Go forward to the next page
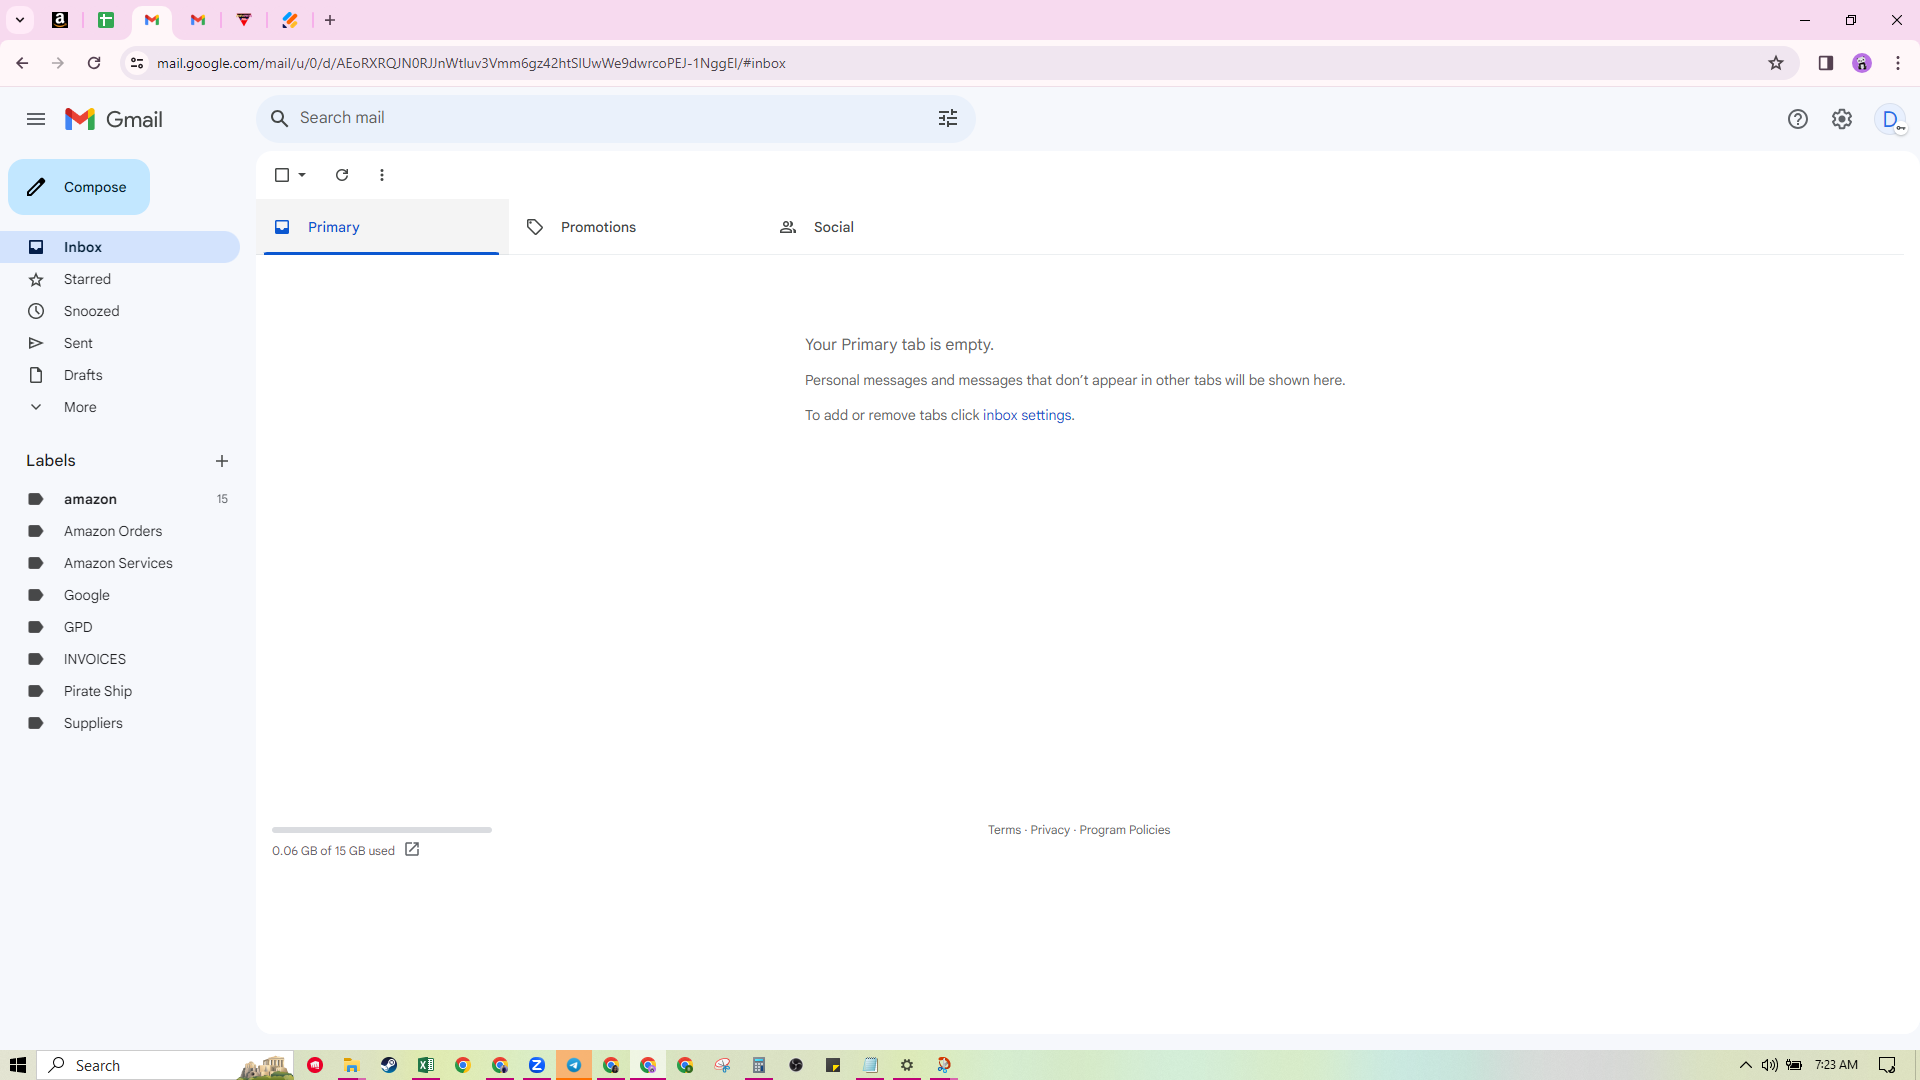This screenshot has height=1080, width=1920. 58,63
